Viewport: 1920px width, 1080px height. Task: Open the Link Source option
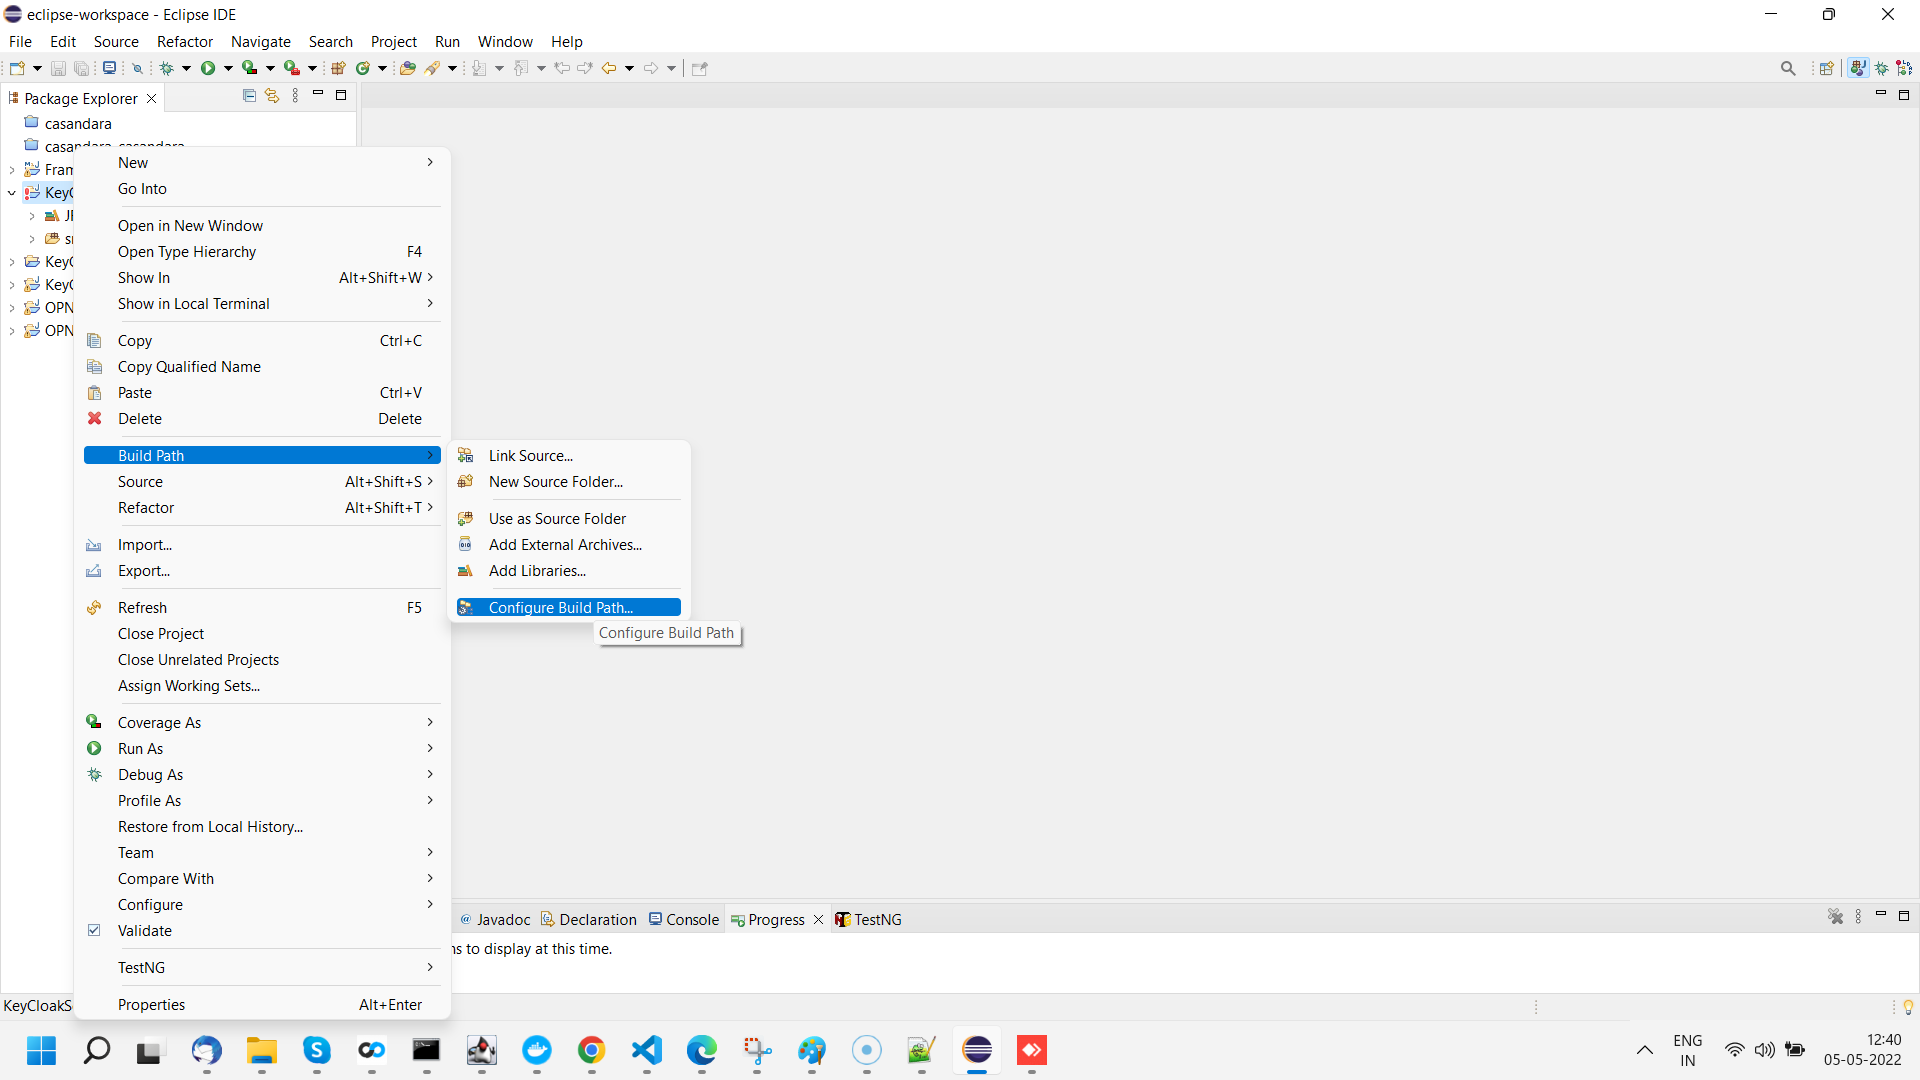pos(531,454)
